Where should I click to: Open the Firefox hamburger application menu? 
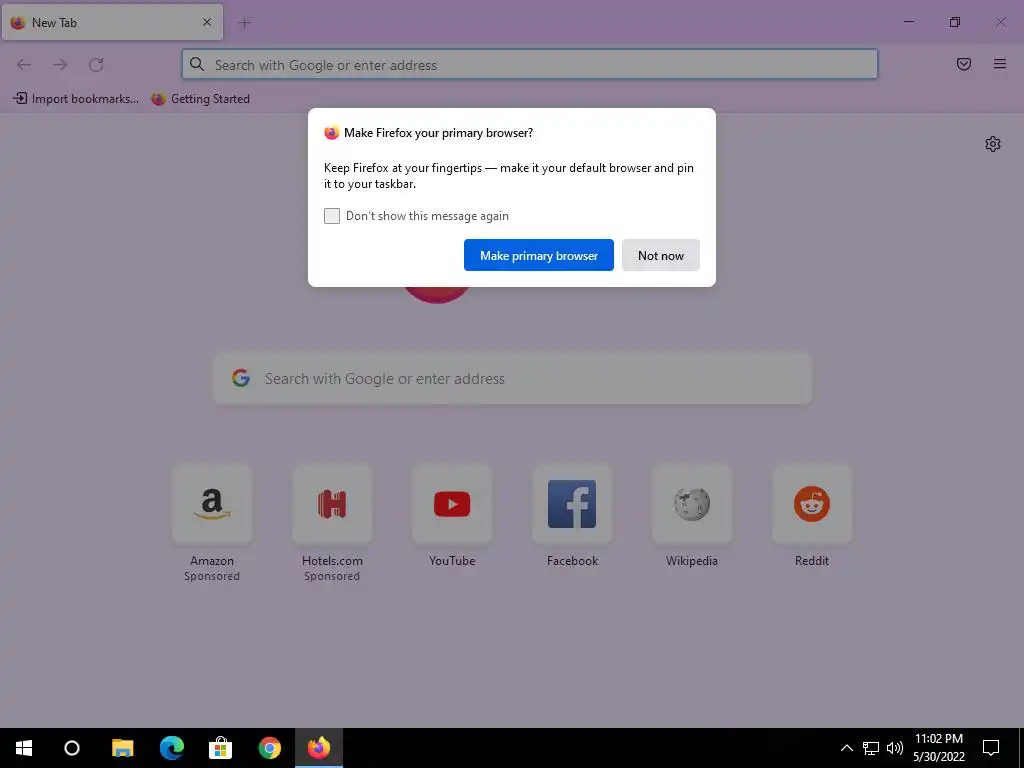999,64
